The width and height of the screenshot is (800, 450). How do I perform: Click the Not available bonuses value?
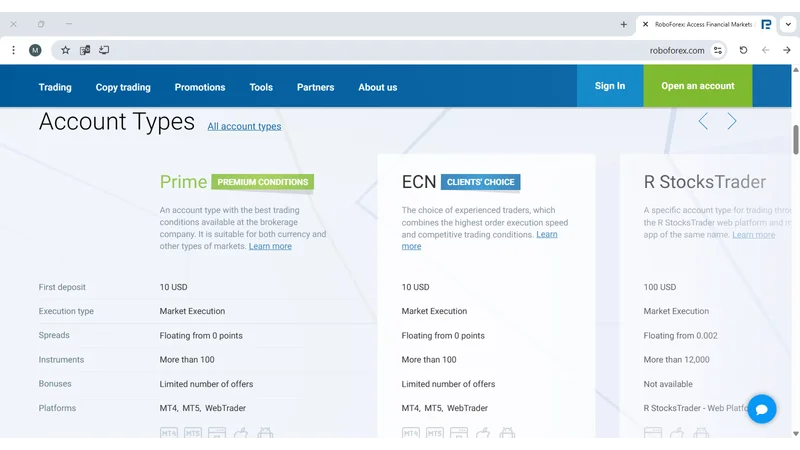[x=668, y=384]
